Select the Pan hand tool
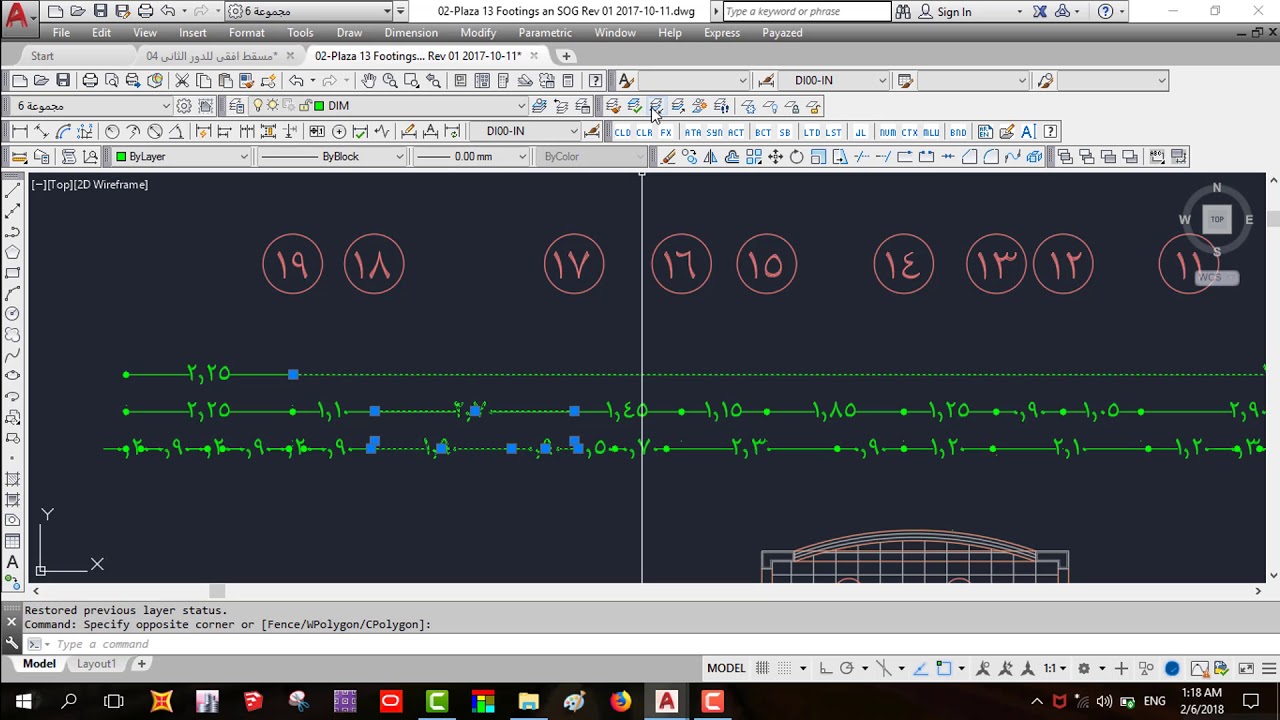This screenshot has height=720, width=1280. click(x=369, y=80)
